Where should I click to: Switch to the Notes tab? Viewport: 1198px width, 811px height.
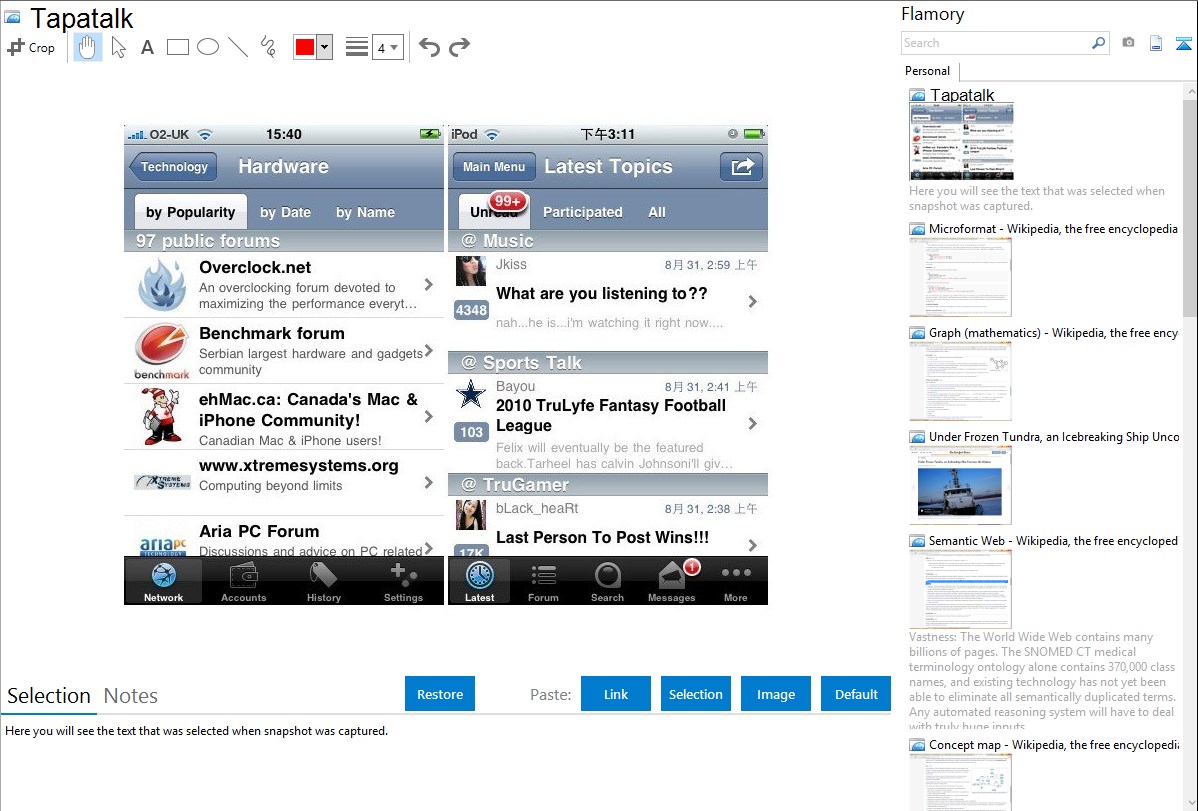click(x=131, y=696)
